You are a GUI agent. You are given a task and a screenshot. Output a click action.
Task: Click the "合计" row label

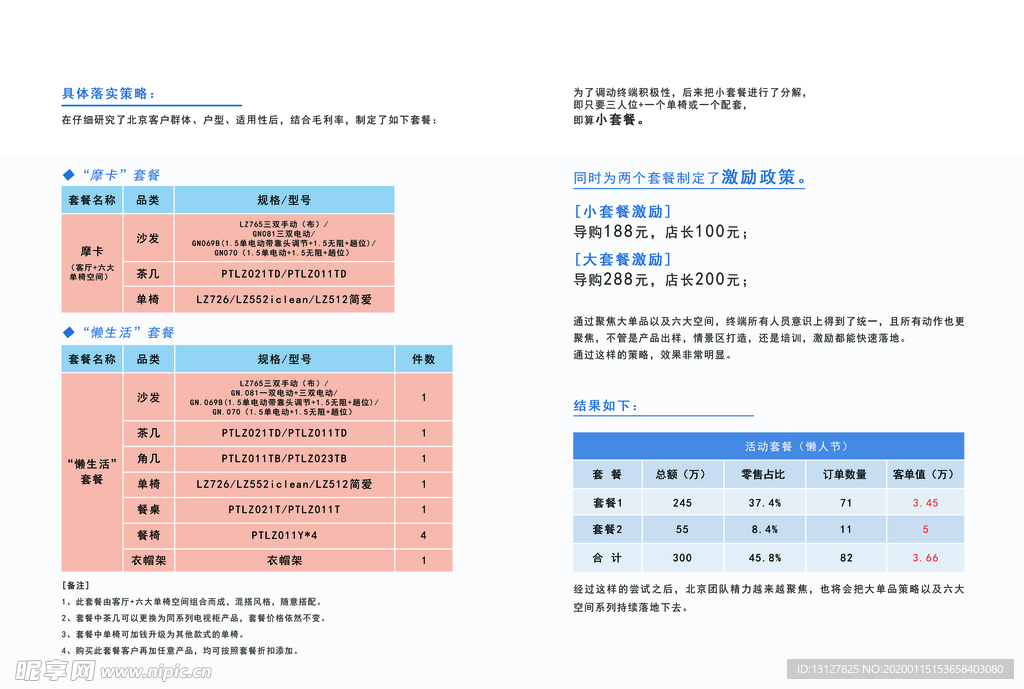coord(608,558)
